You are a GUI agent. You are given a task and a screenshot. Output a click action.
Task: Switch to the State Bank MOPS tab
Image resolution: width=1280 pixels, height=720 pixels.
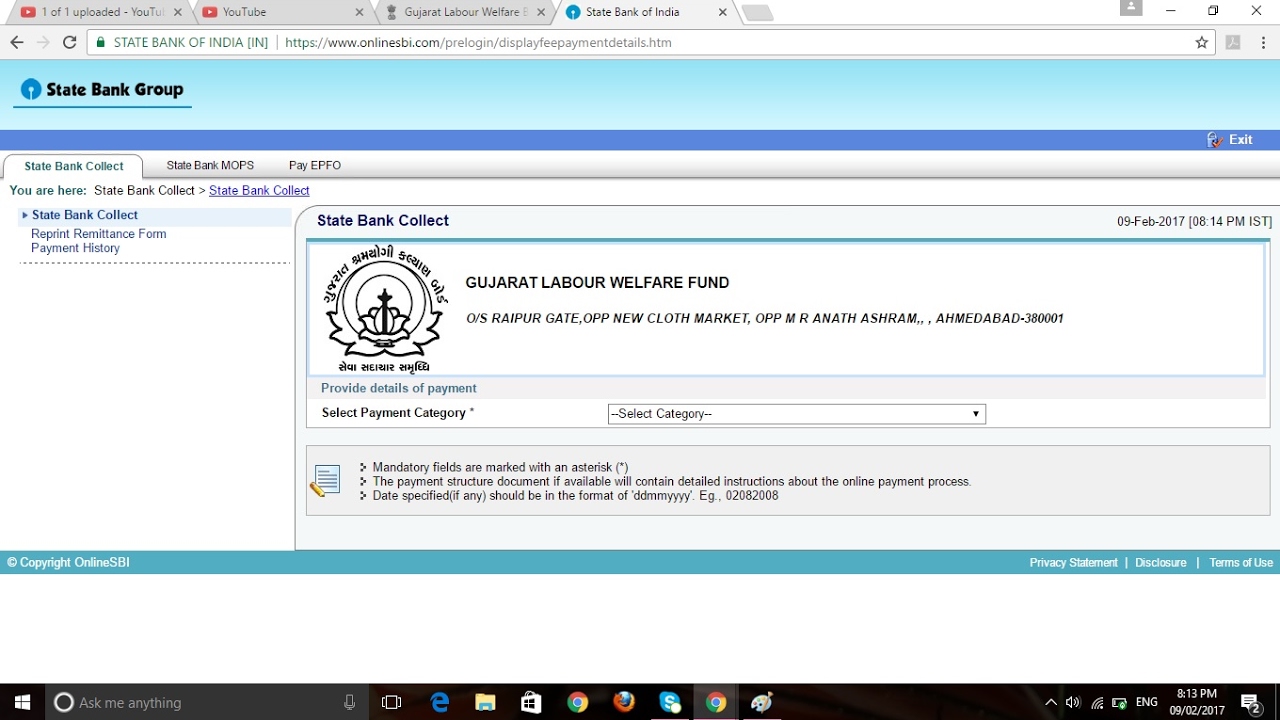210,165
